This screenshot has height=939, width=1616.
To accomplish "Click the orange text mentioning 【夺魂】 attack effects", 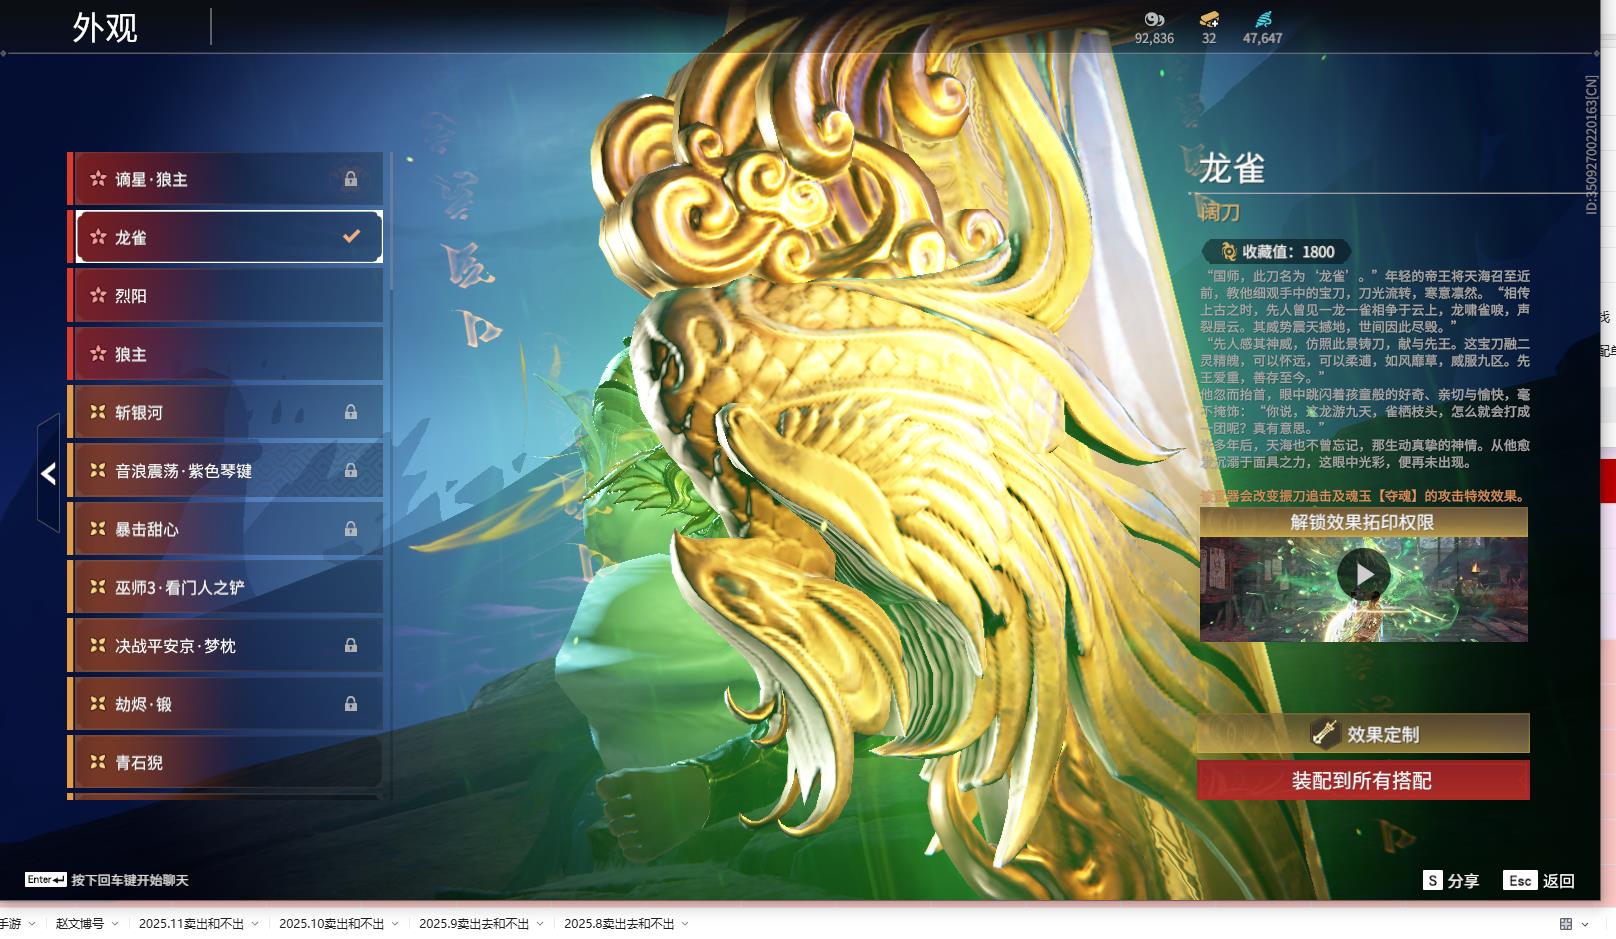I will tap(1364, 496).
